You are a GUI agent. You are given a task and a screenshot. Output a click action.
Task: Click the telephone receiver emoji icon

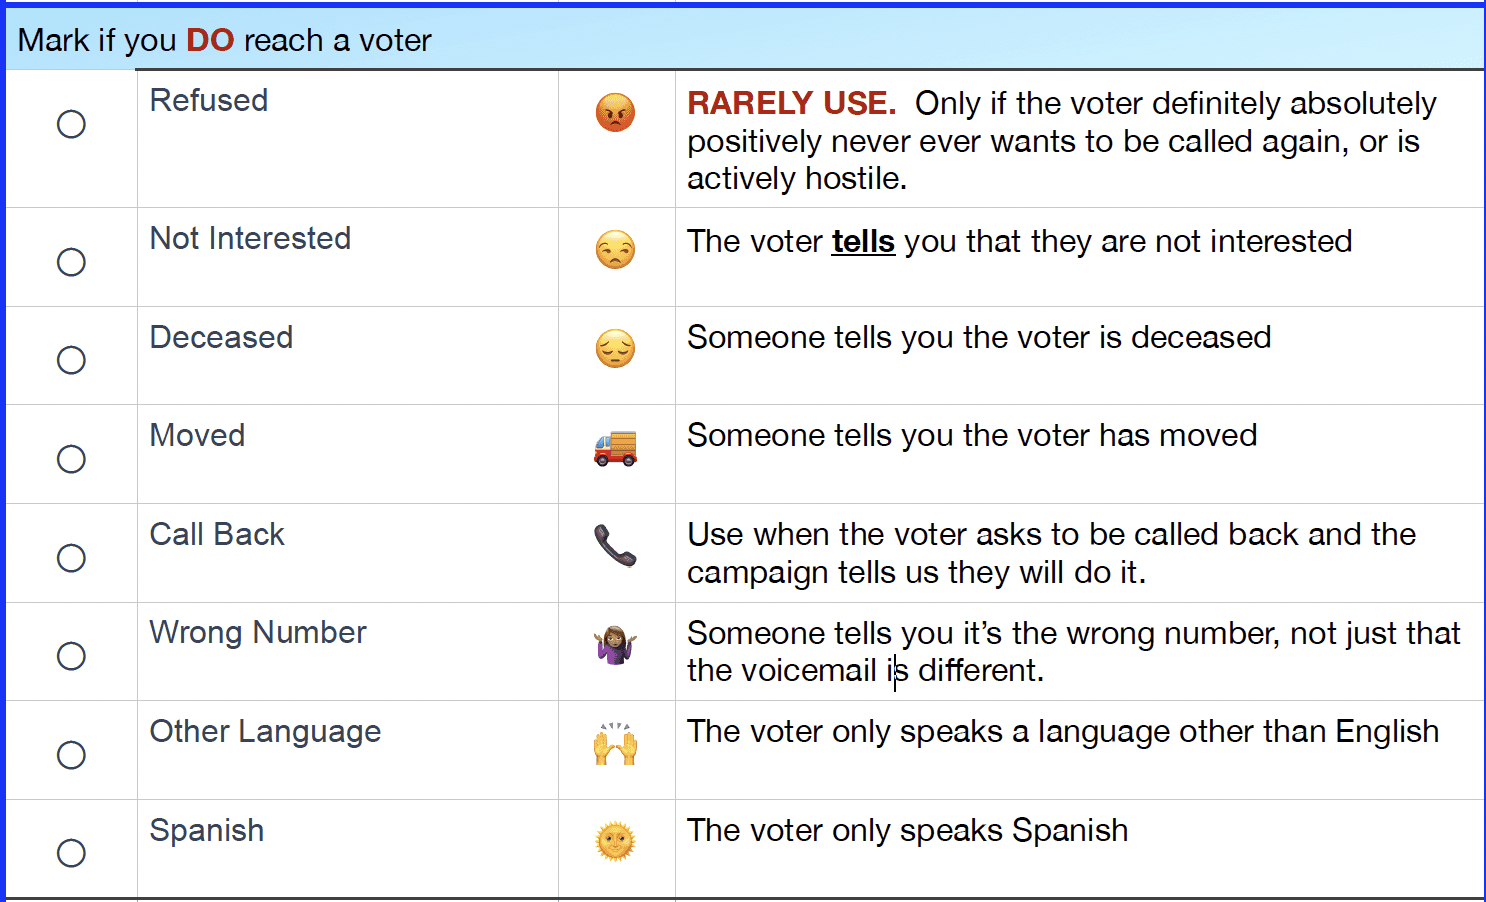click(615, 546)
